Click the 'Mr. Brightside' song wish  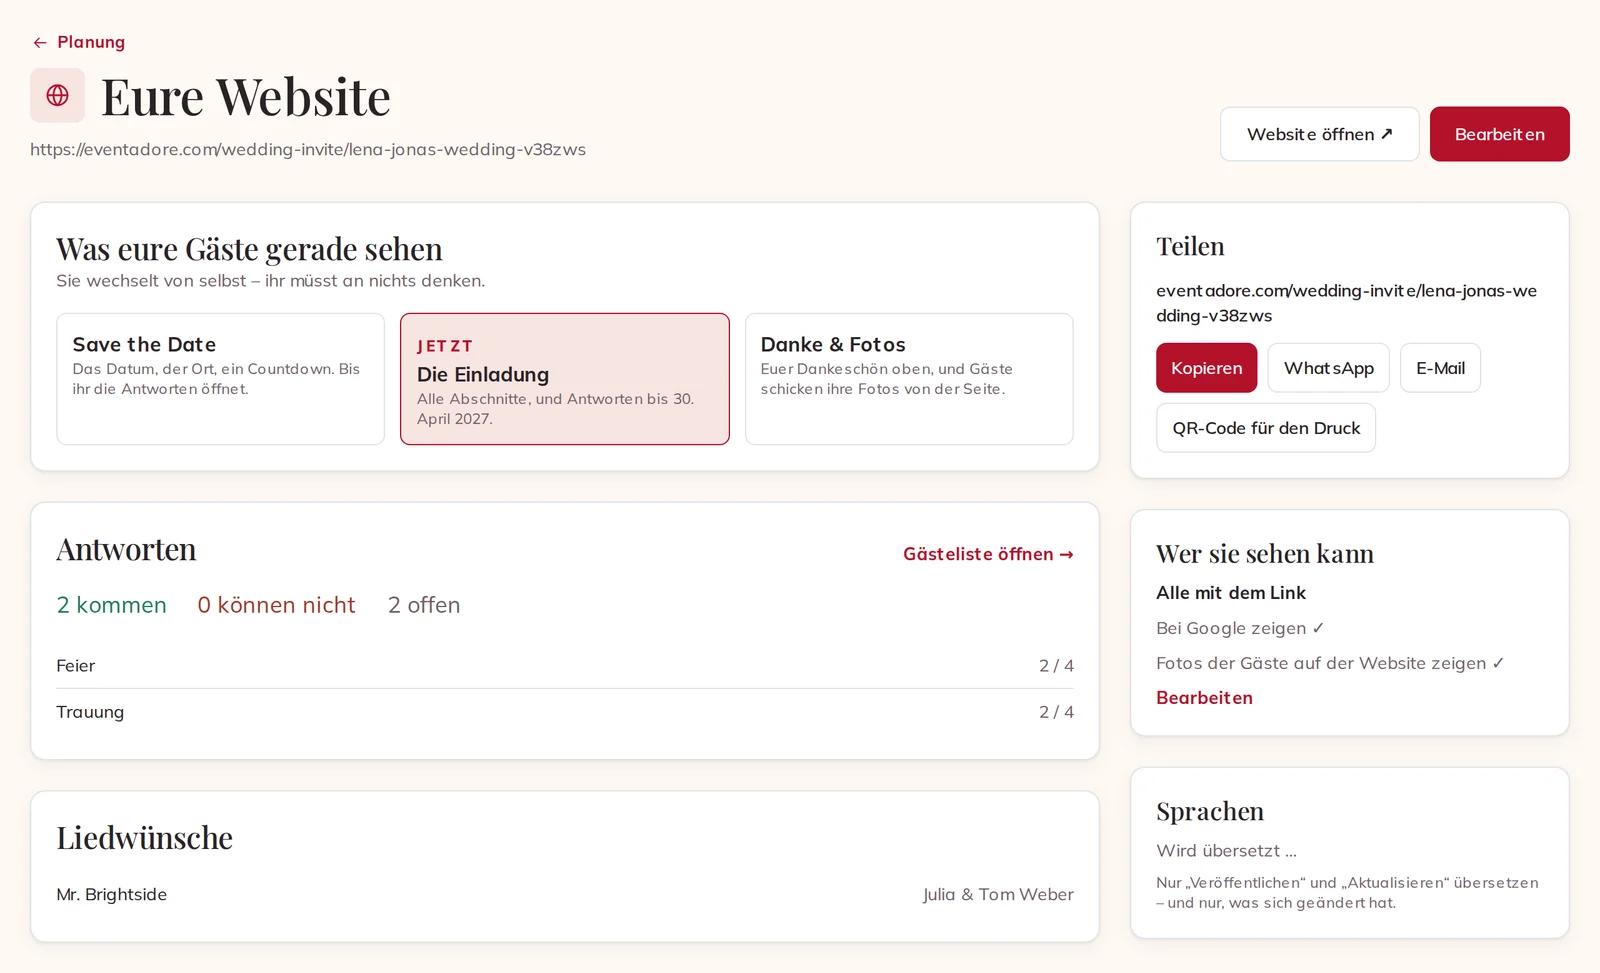111,894
